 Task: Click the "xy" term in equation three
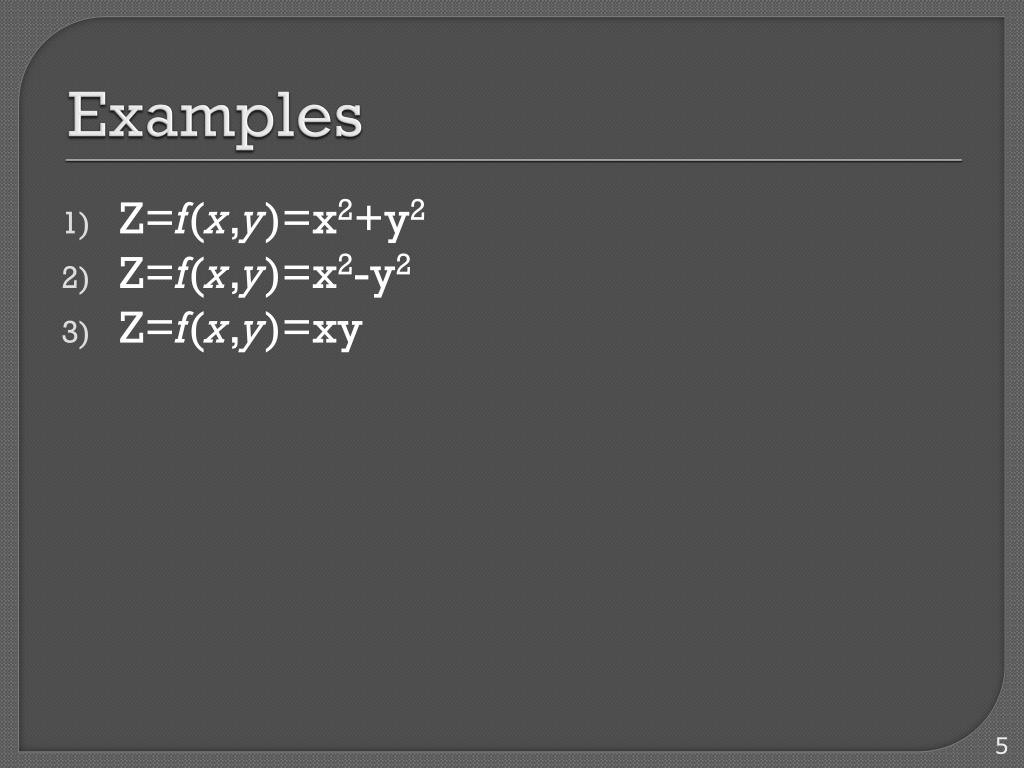(x=337, y=332)
